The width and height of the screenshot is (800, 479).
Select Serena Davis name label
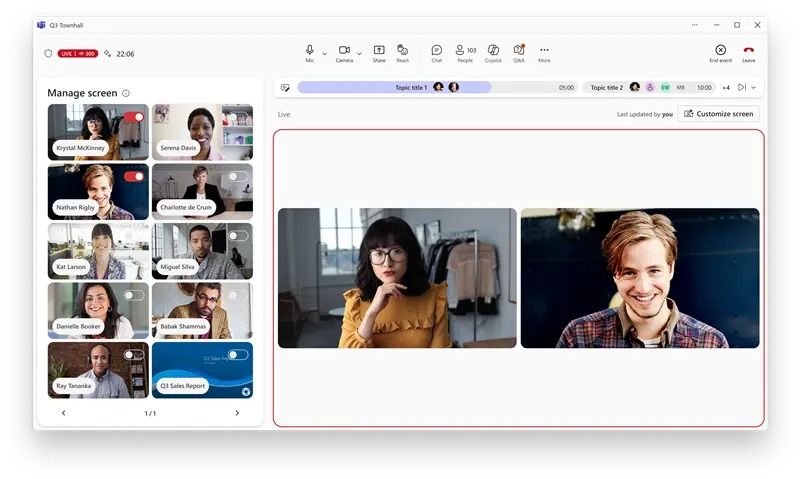pyautogui.click(x=178, y=148)
